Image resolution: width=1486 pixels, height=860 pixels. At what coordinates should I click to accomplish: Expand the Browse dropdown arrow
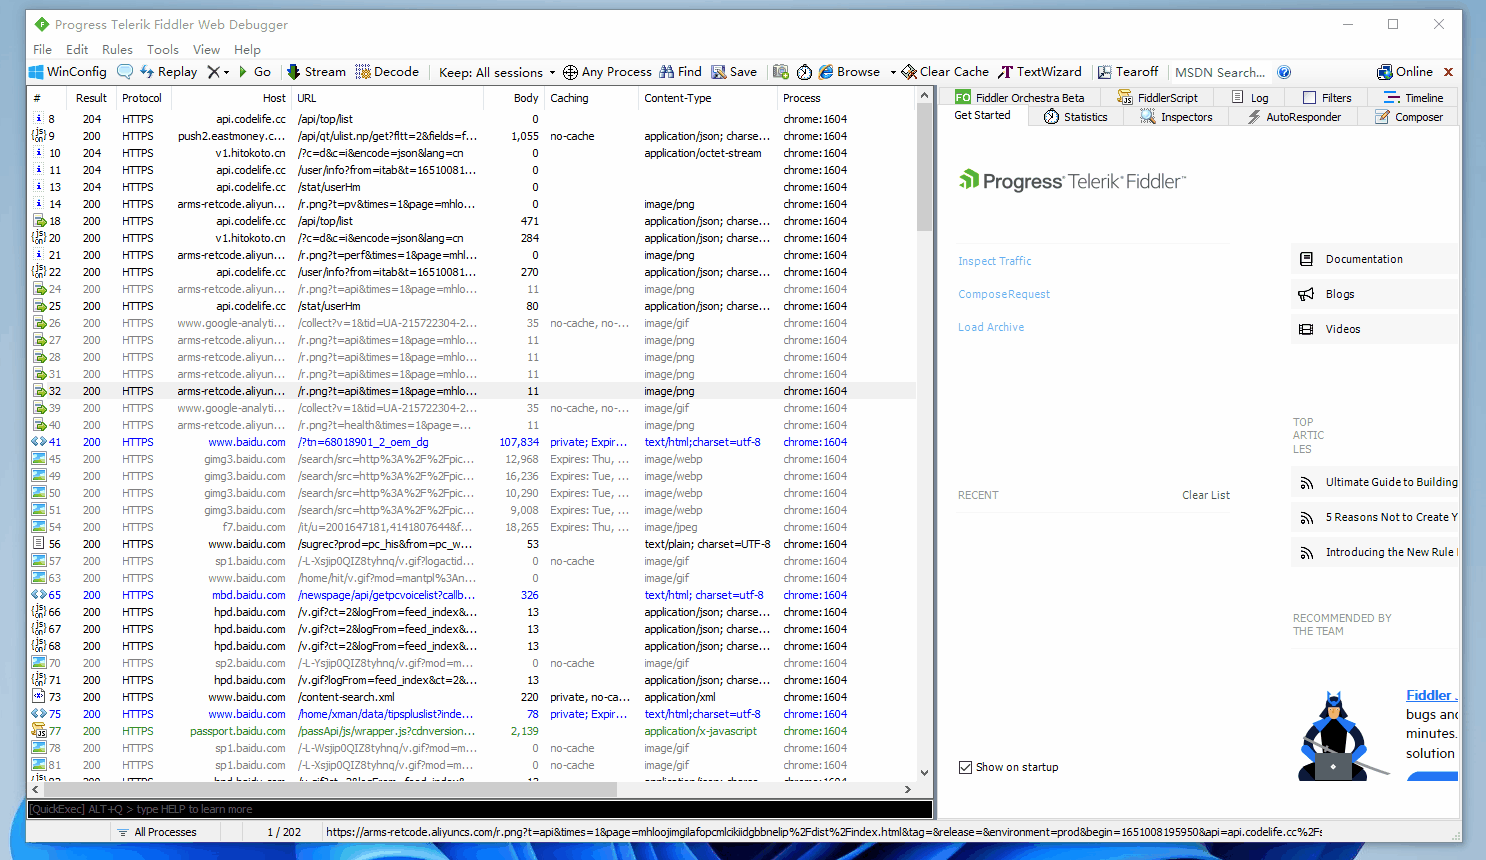coord(893,72)
